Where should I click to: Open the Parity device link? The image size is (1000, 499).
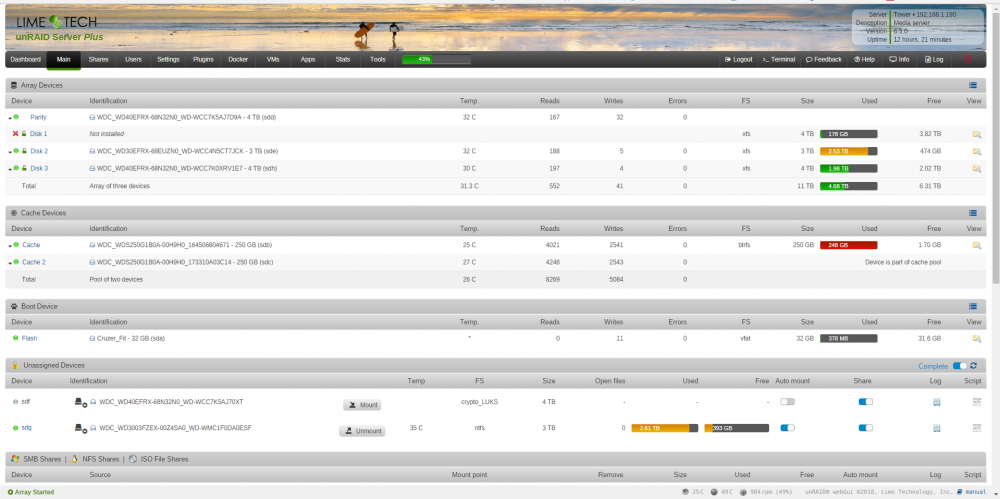(x=38, y=117)
